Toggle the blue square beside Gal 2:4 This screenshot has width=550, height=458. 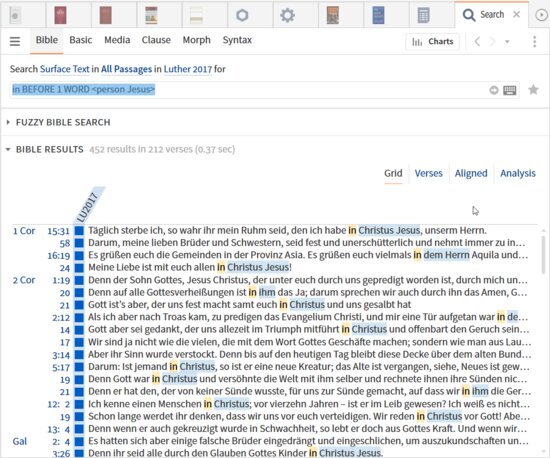tap(79, 441)
